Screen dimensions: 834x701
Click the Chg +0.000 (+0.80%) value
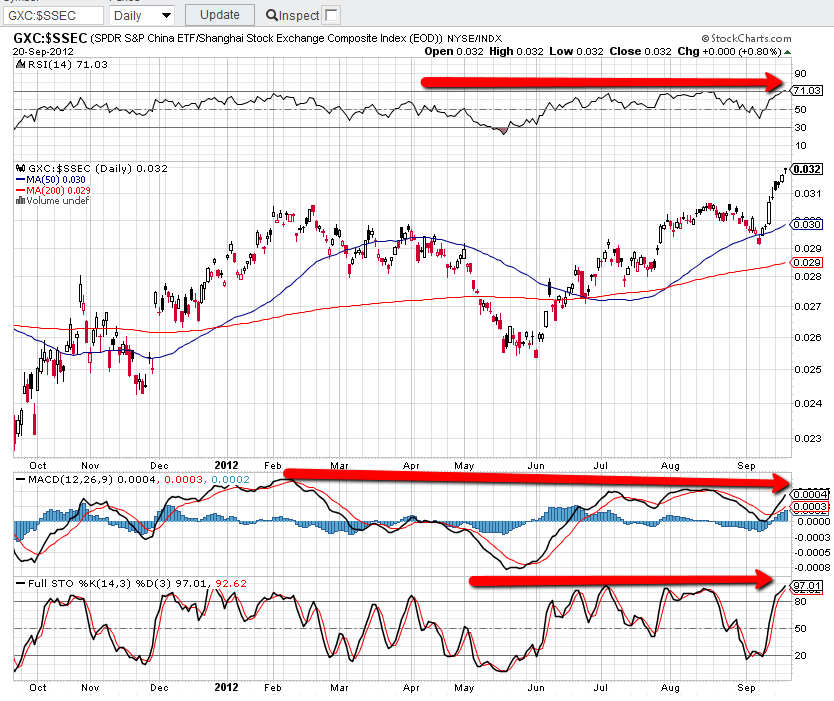pos(729,52)
